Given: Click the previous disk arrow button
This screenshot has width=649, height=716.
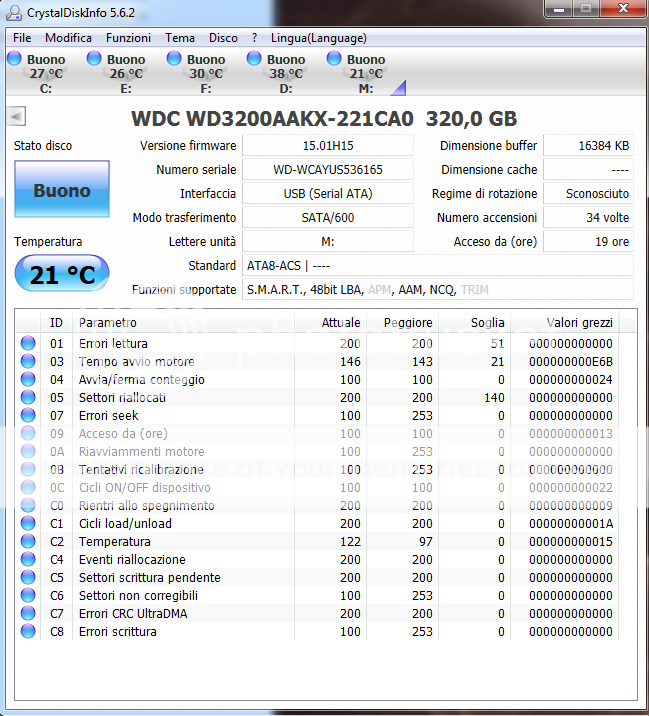Looking at the screenshot, I should click(x=16, y=116).
